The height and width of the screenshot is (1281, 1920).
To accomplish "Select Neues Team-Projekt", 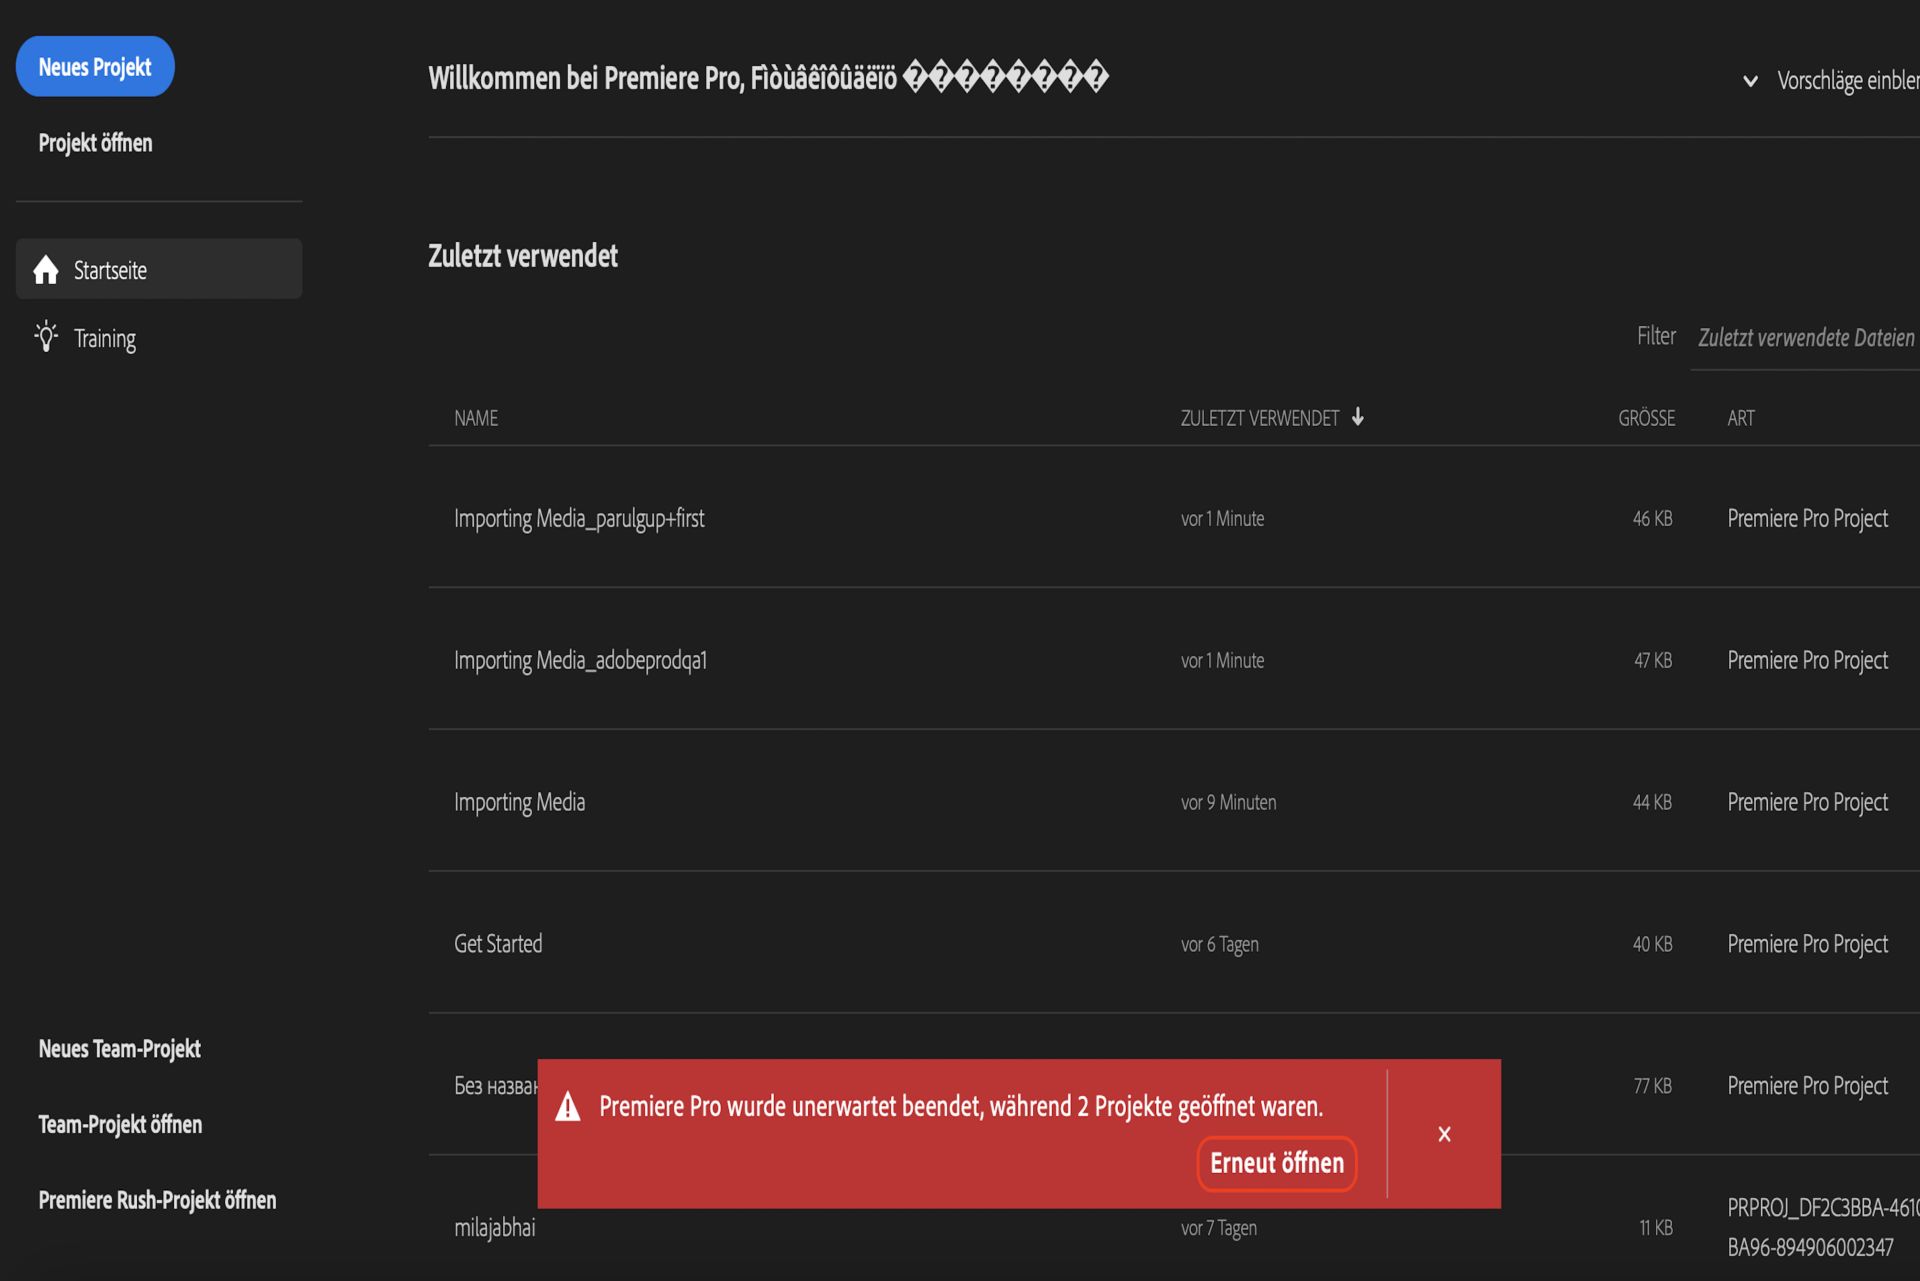I will [x=119, y=1049].
